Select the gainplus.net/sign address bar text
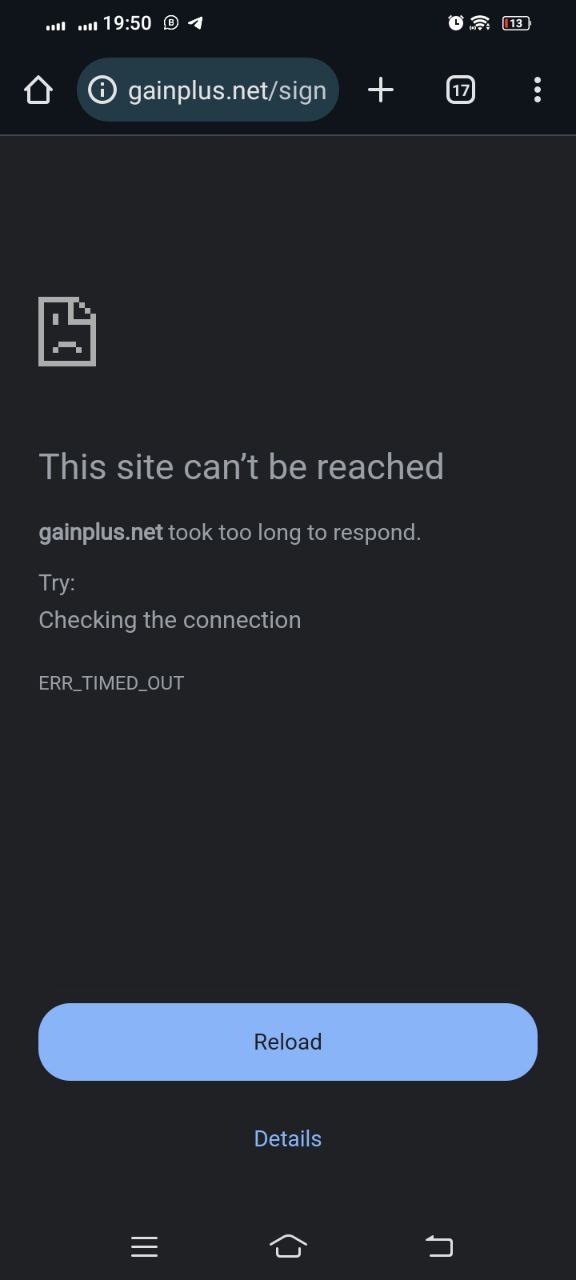The image size is (576, 1280). pos(227,91)
